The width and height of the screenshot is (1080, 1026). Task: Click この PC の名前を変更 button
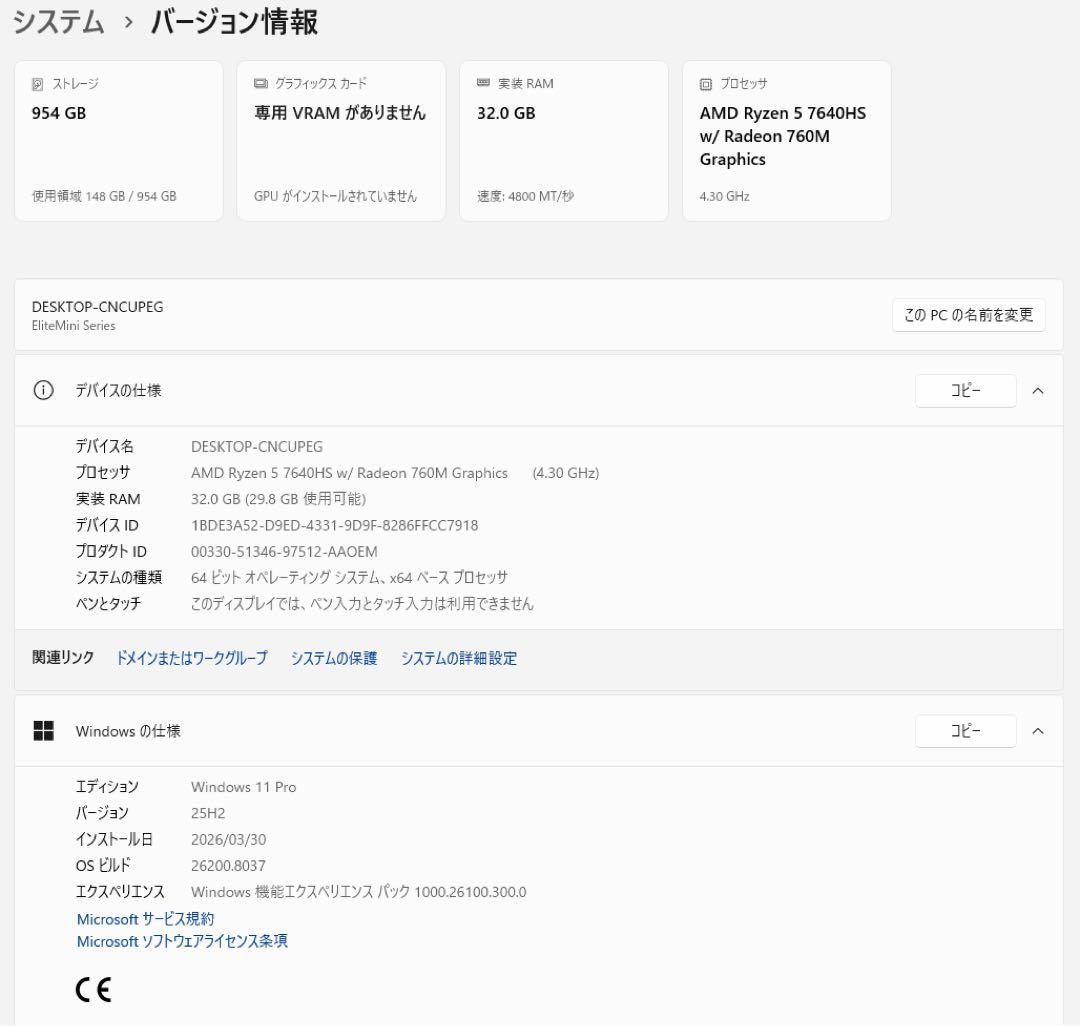click(x=968, y=315)
